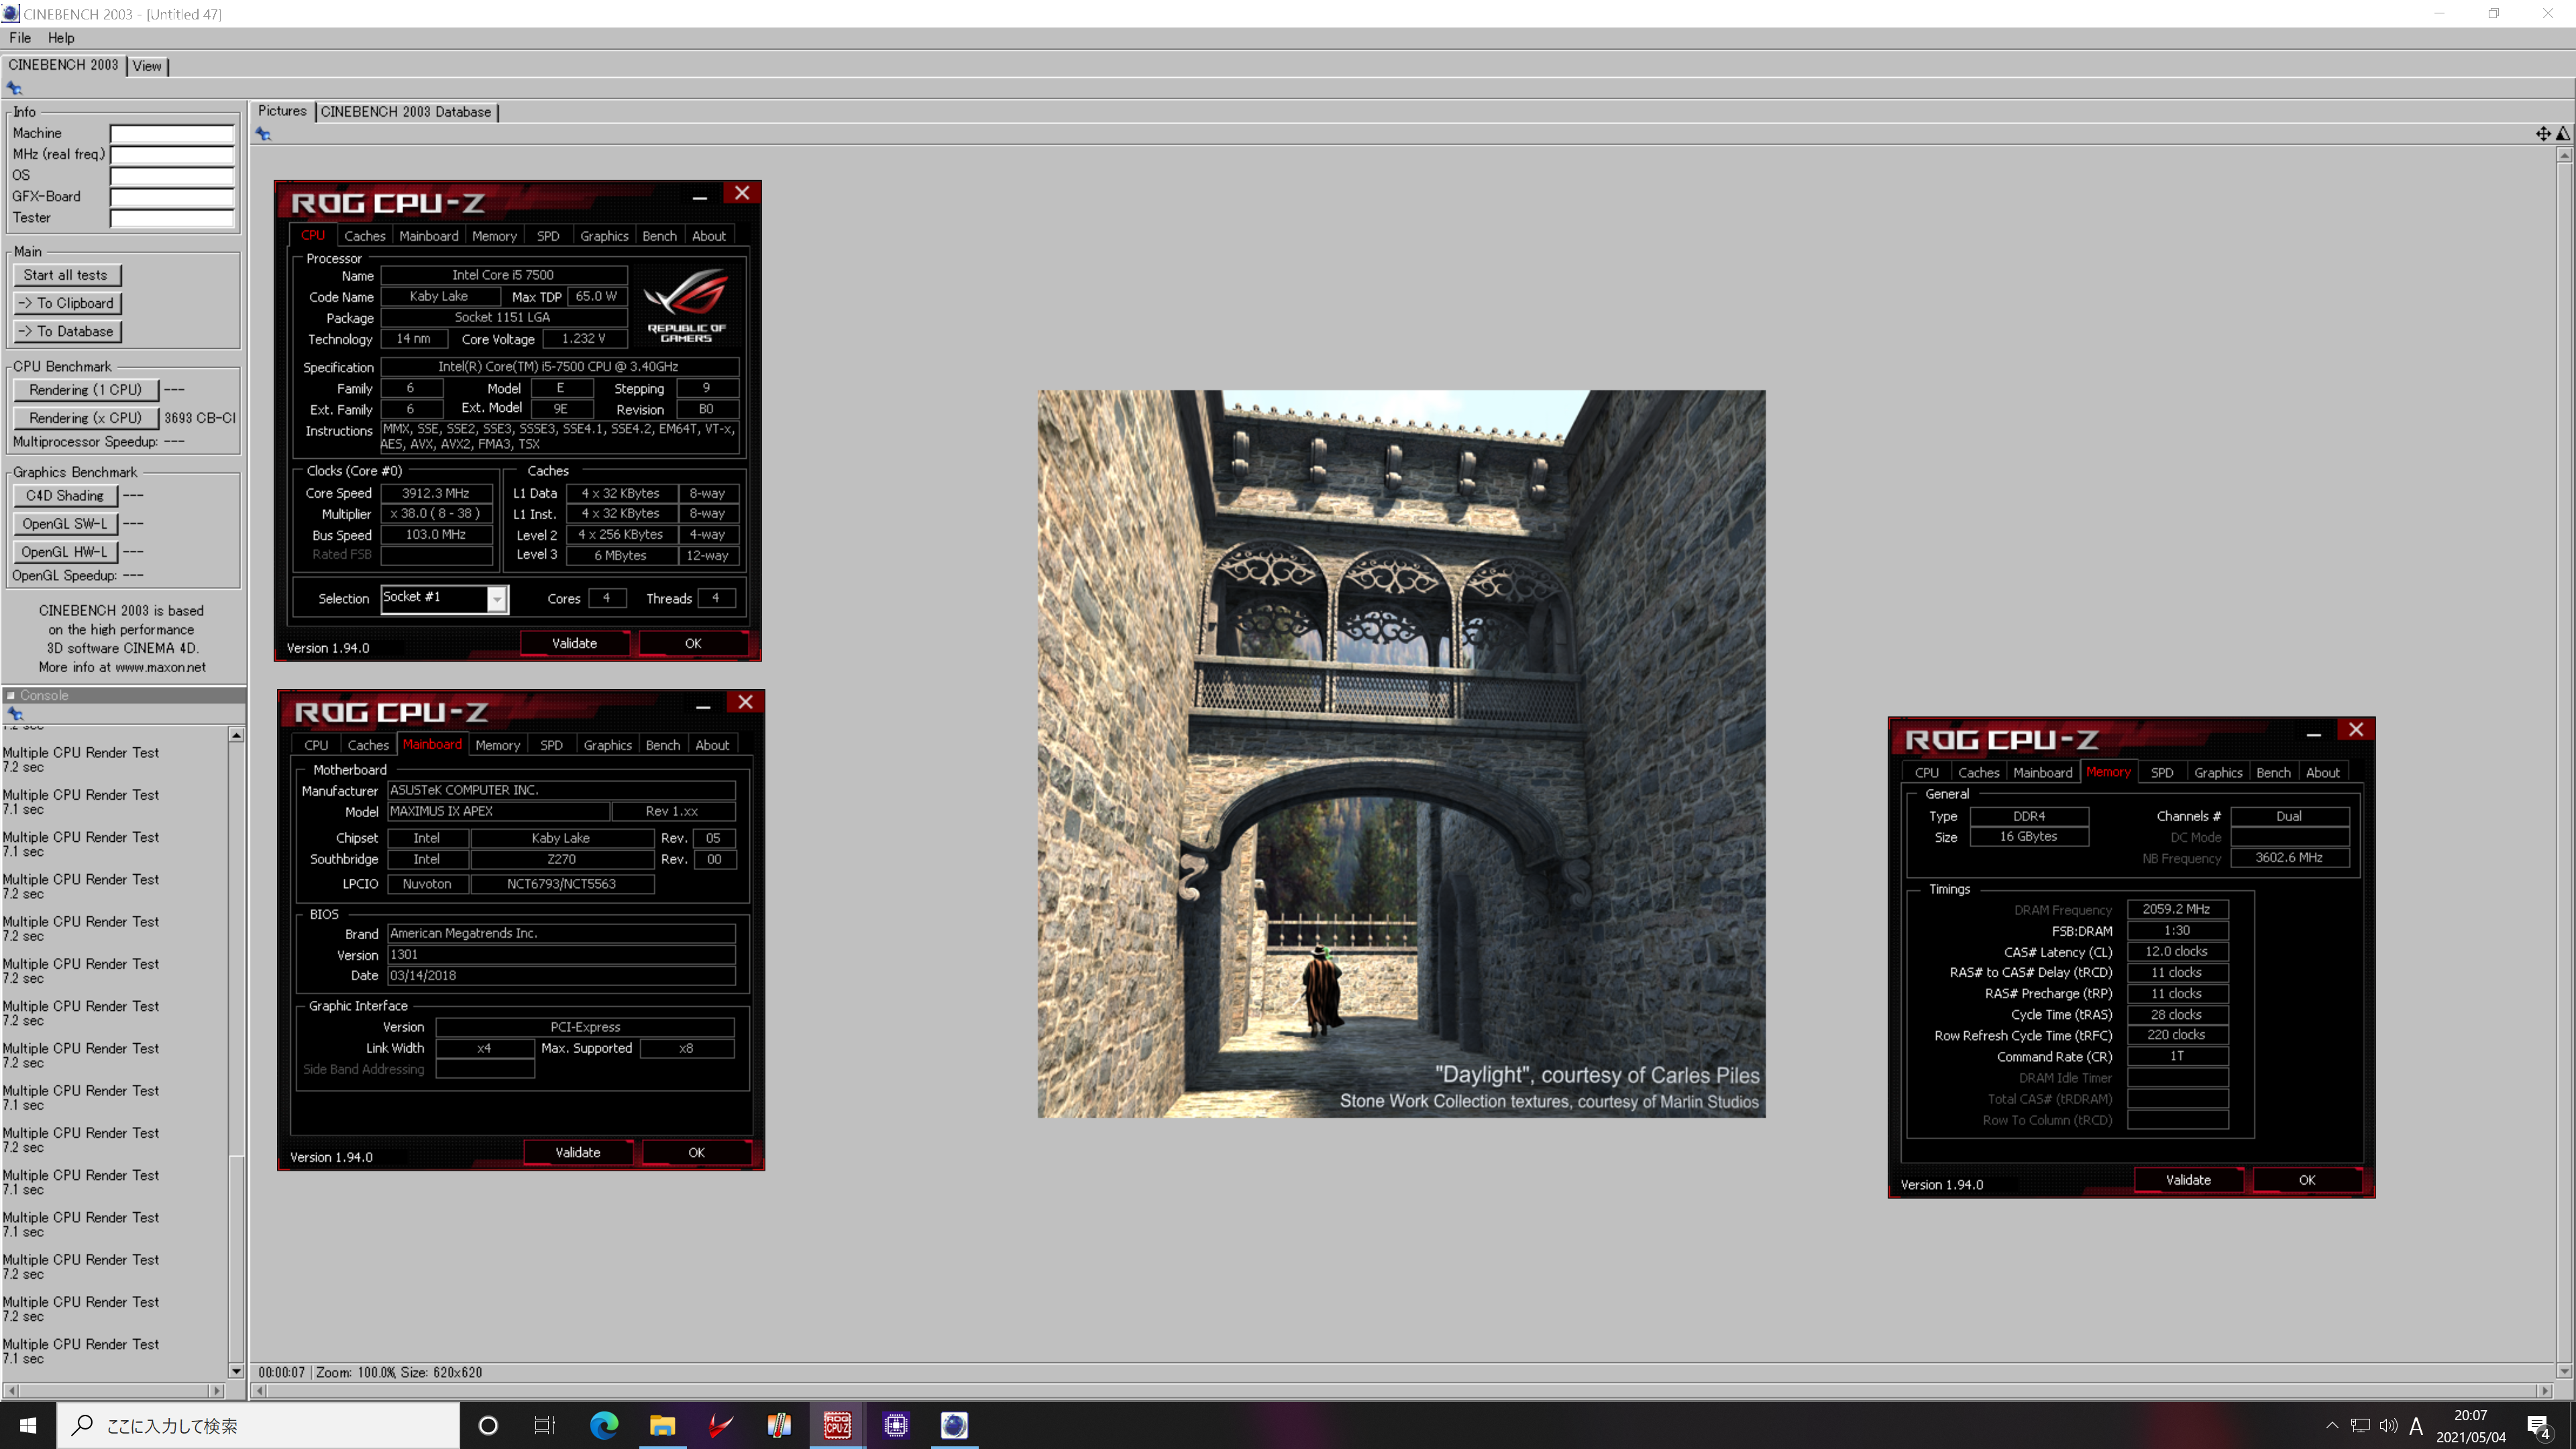Viewport: 2576px width, 1449px height.
Task: Minimize the Memory CPU-Z window
Action: point(2313,734)
